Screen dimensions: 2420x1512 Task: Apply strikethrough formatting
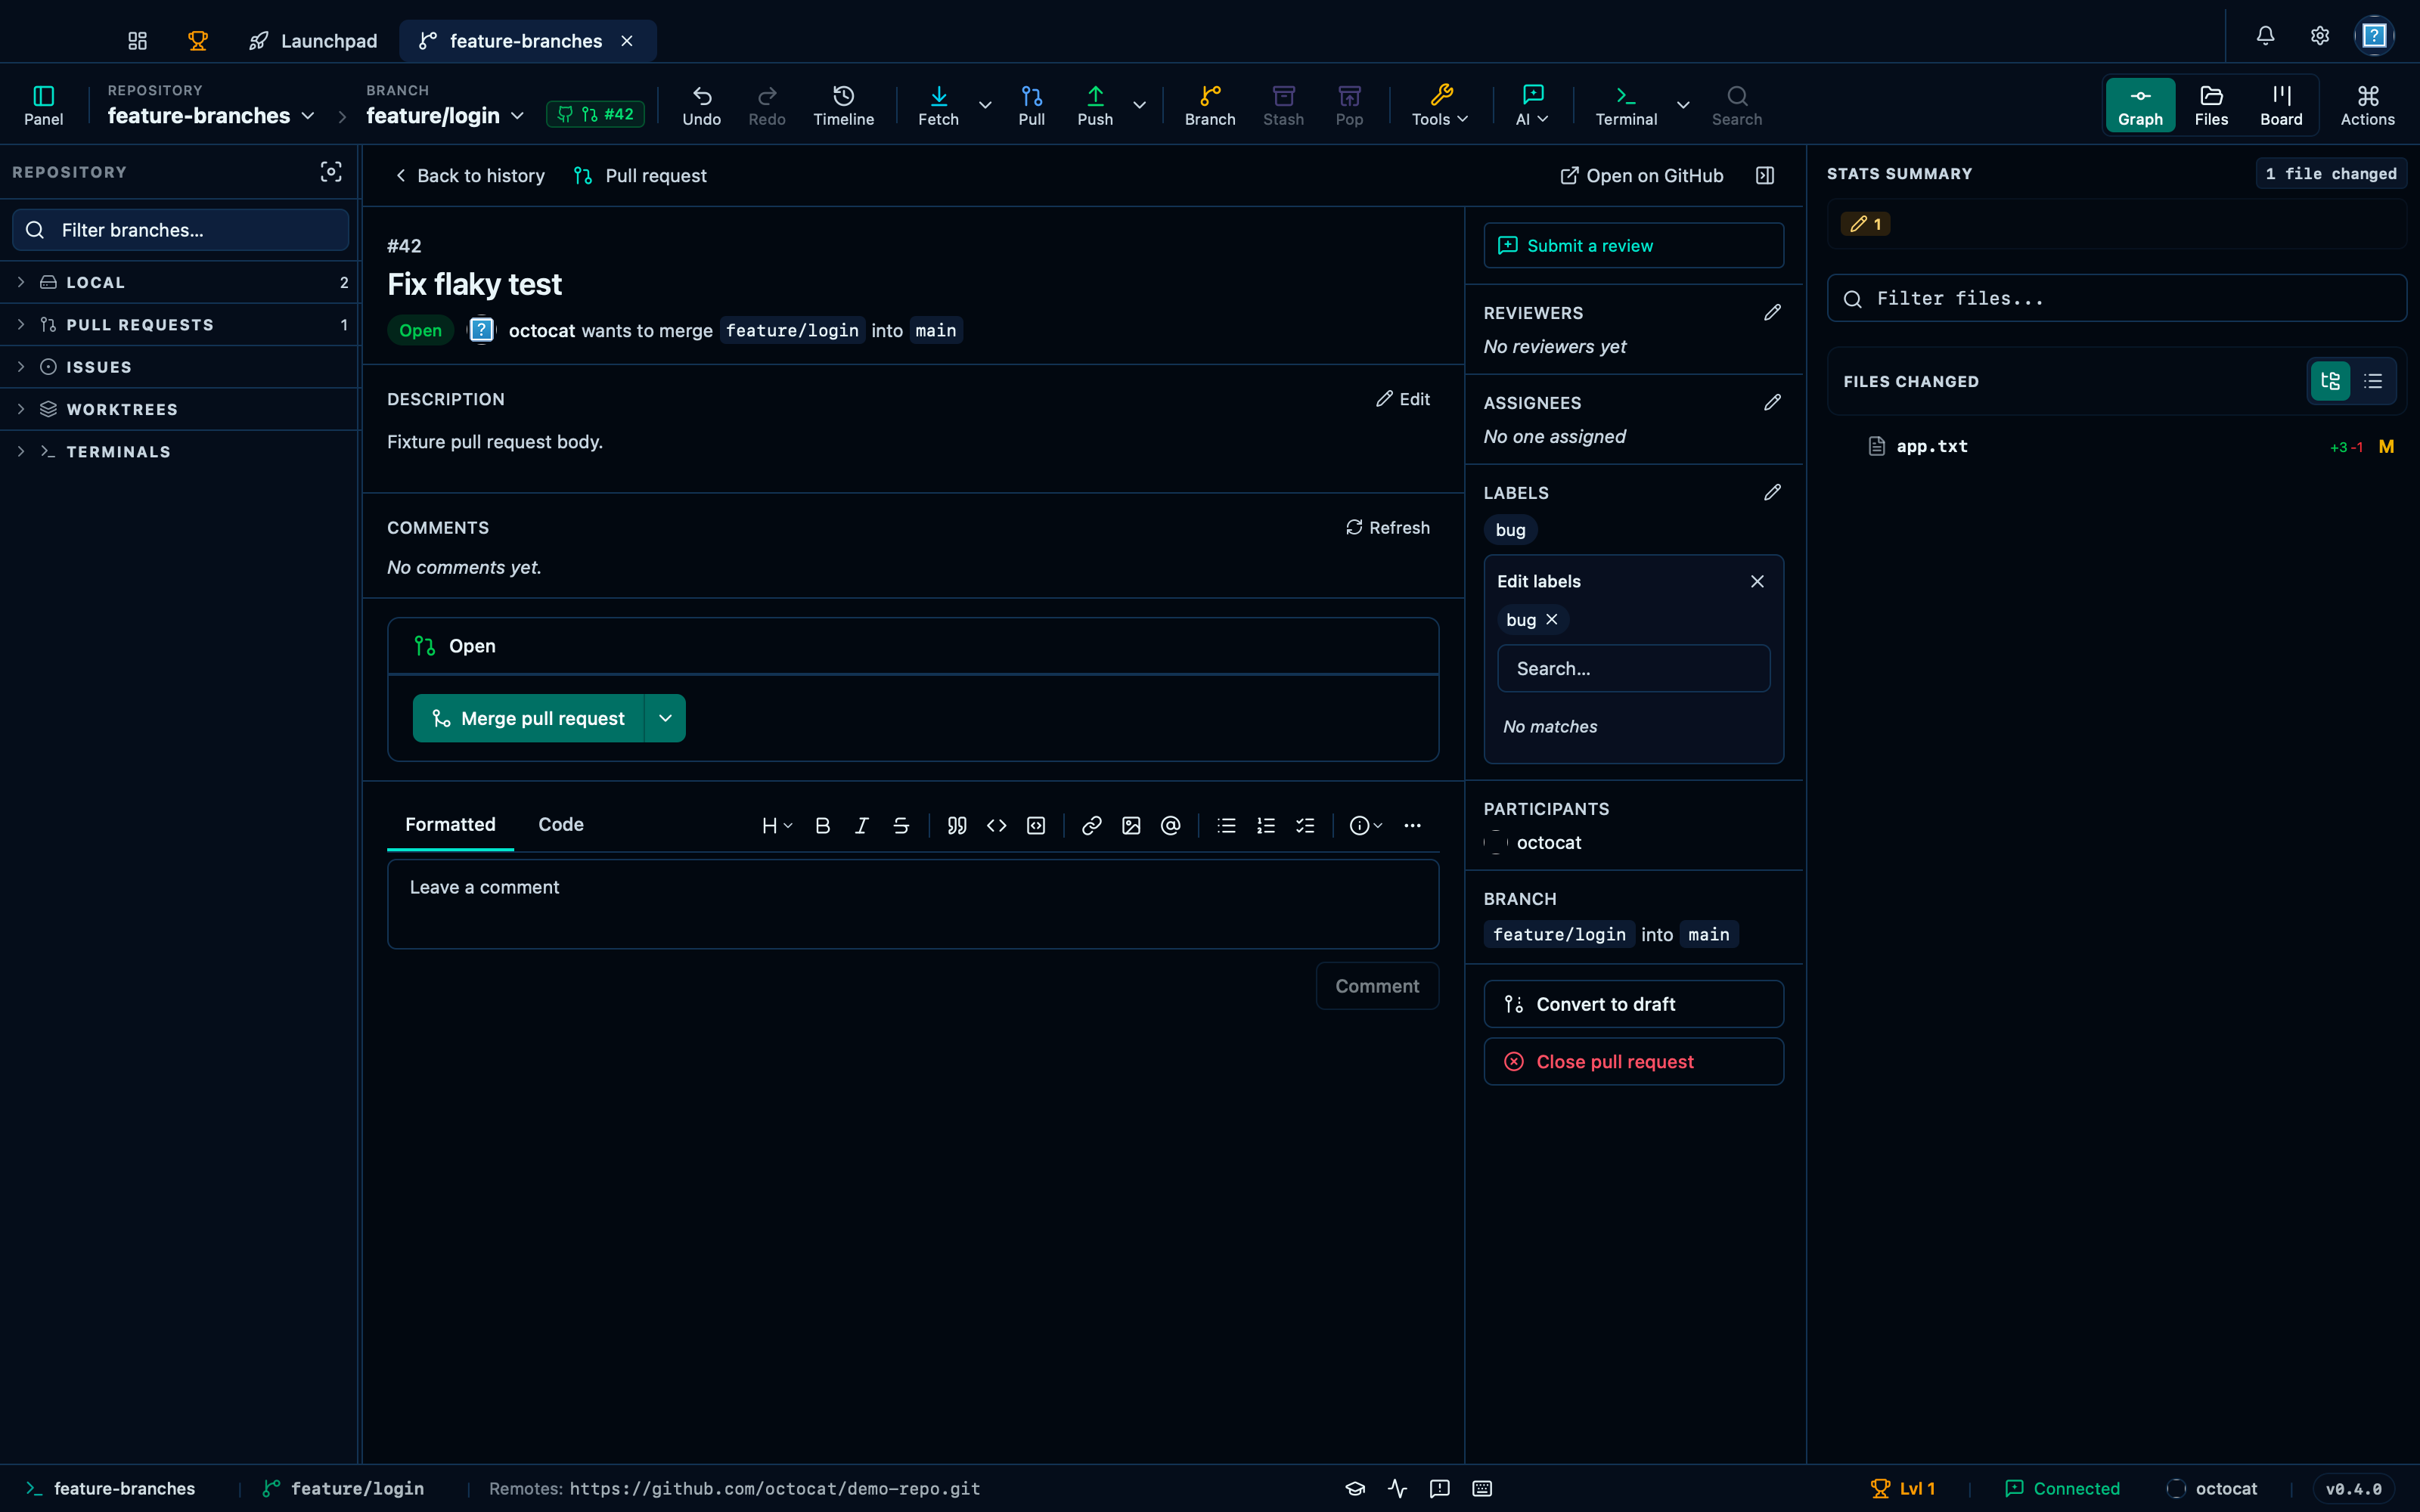(901, 826)
